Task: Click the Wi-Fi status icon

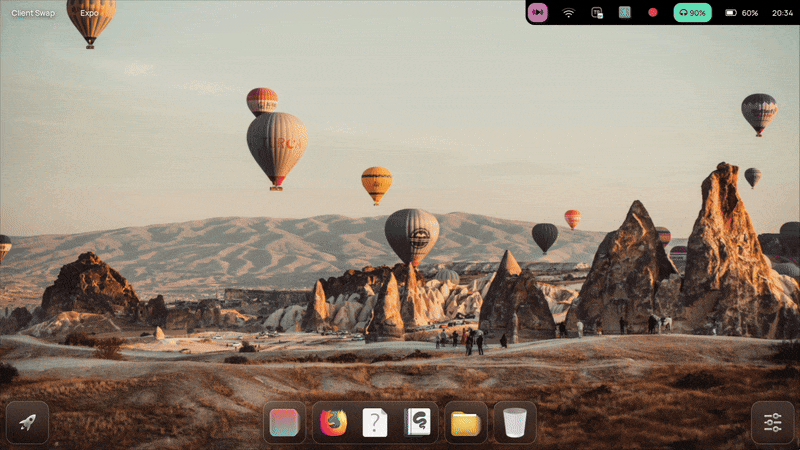Action: [x=568, y=13]
